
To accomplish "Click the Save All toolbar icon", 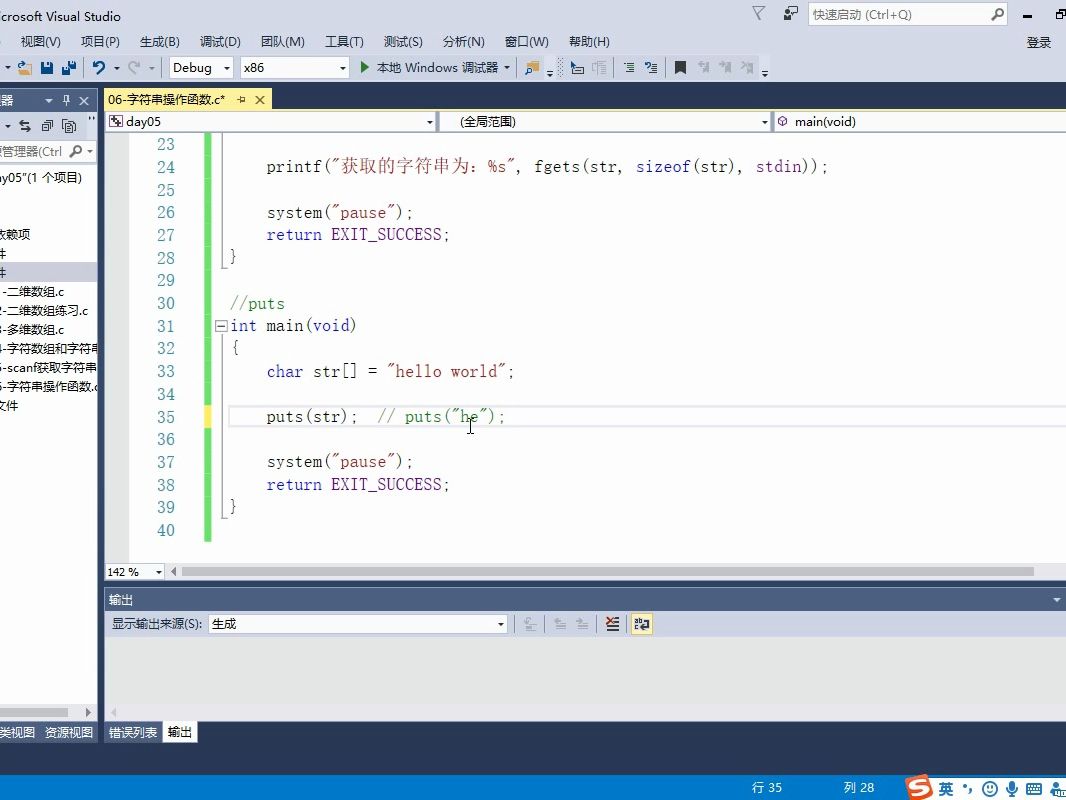I will coord(69,67).
